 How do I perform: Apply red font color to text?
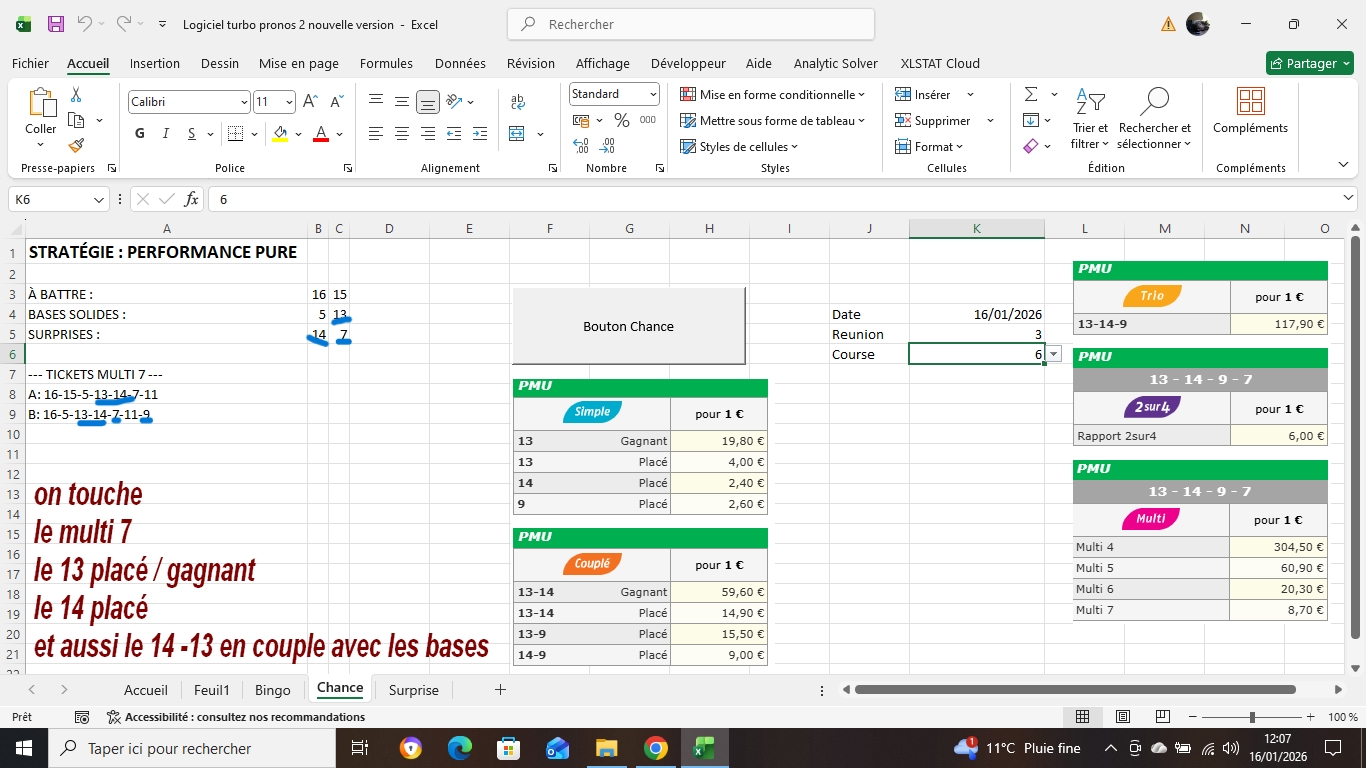point(321,134)
